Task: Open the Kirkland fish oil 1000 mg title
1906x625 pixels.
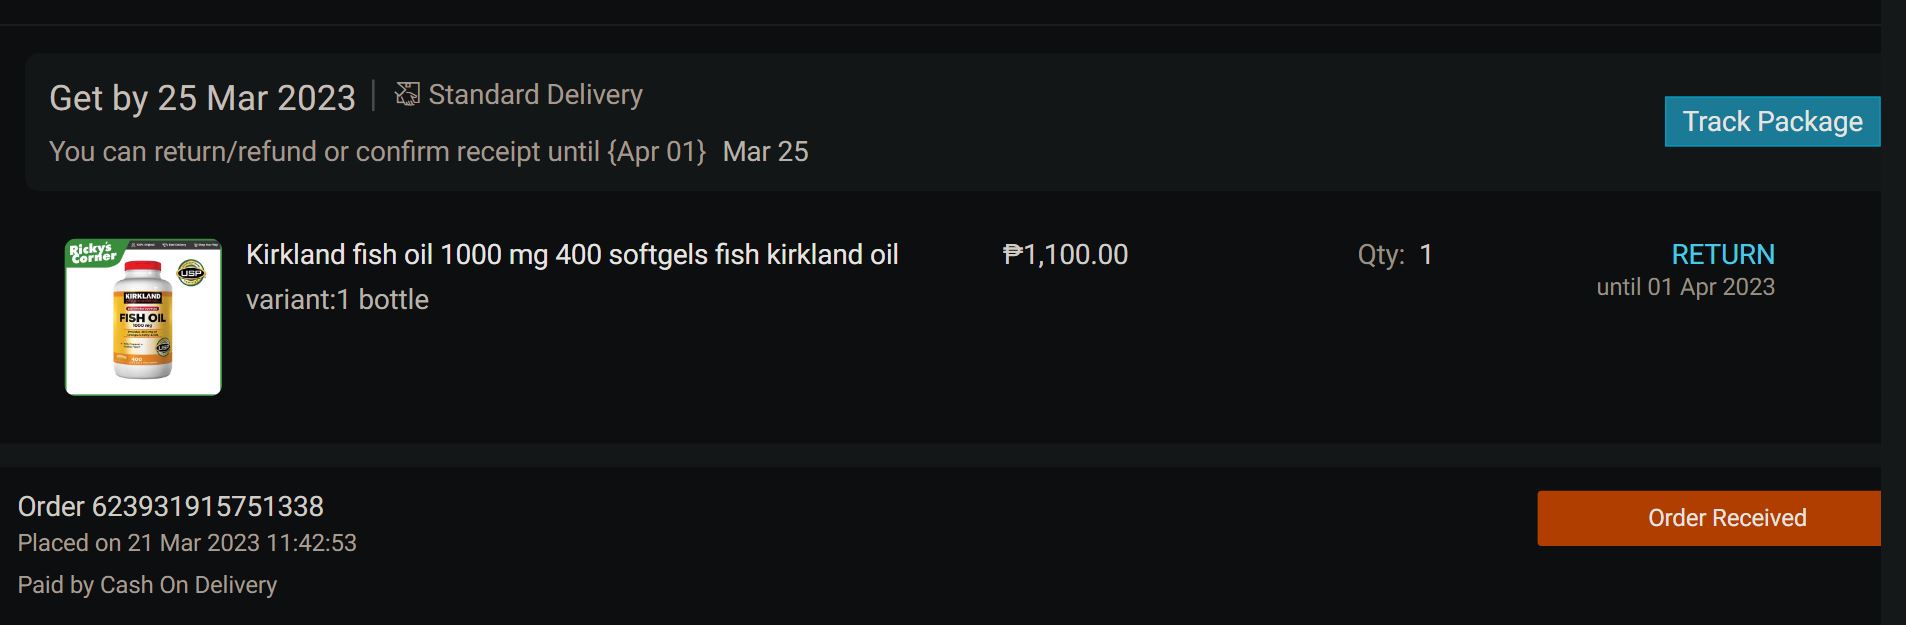Action: coord(572,255)
